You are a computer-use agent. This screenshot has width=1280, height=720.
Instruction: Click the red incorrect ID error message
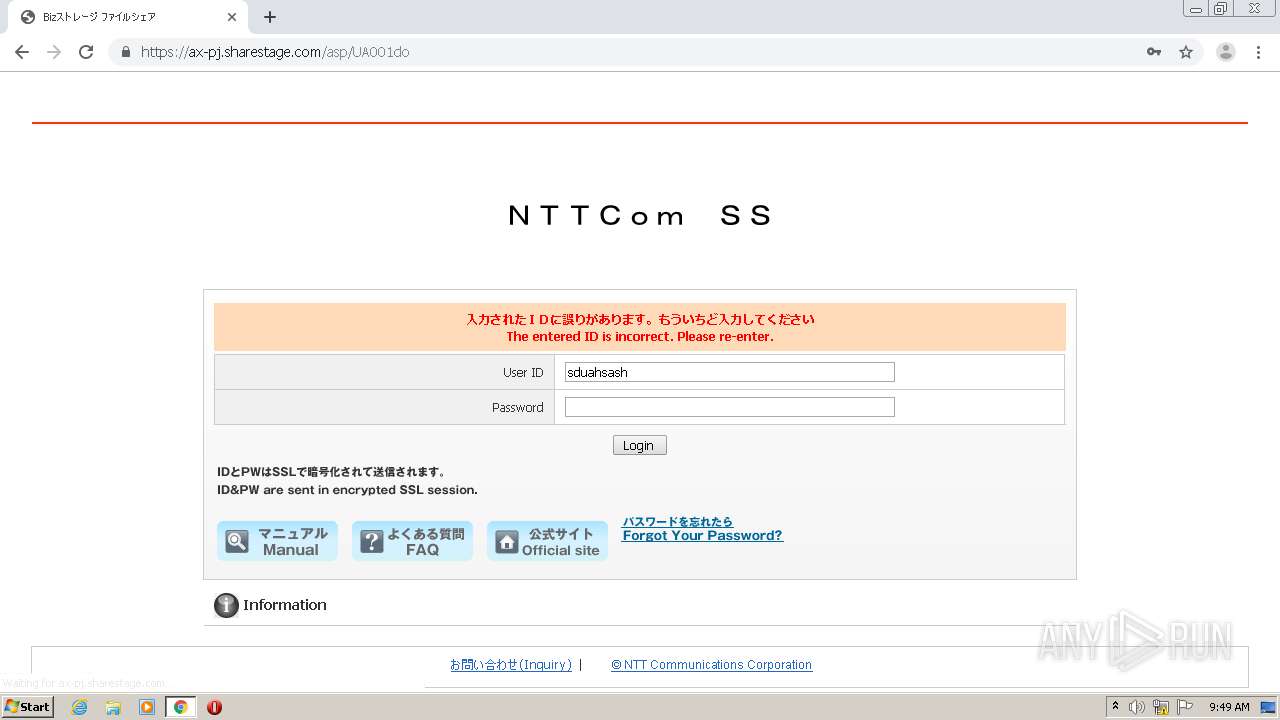point(640,328)
